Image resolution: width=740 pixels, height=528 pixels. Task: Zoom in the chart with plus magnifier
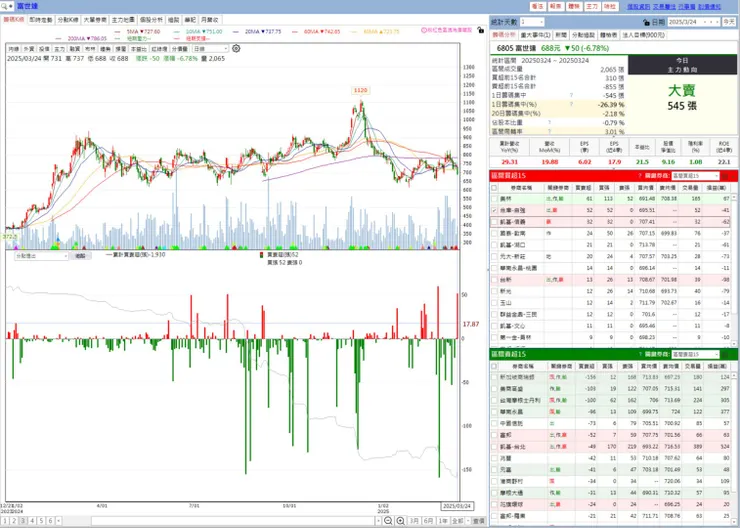(x=401, y=521)
